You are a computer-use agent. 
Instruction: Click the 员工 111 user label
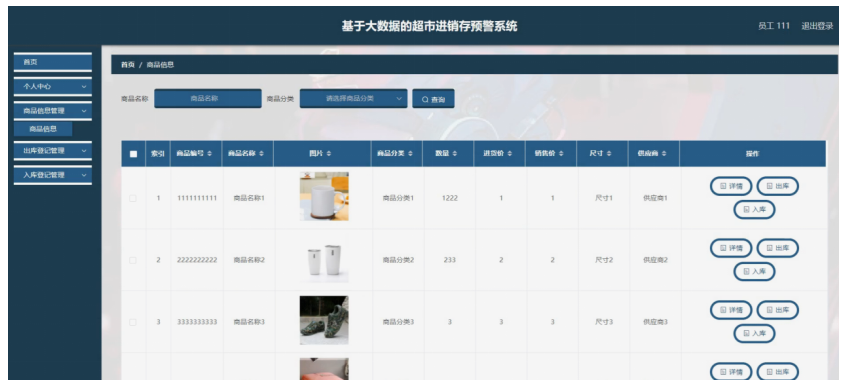pyautogui.click(x=774, y=26)
